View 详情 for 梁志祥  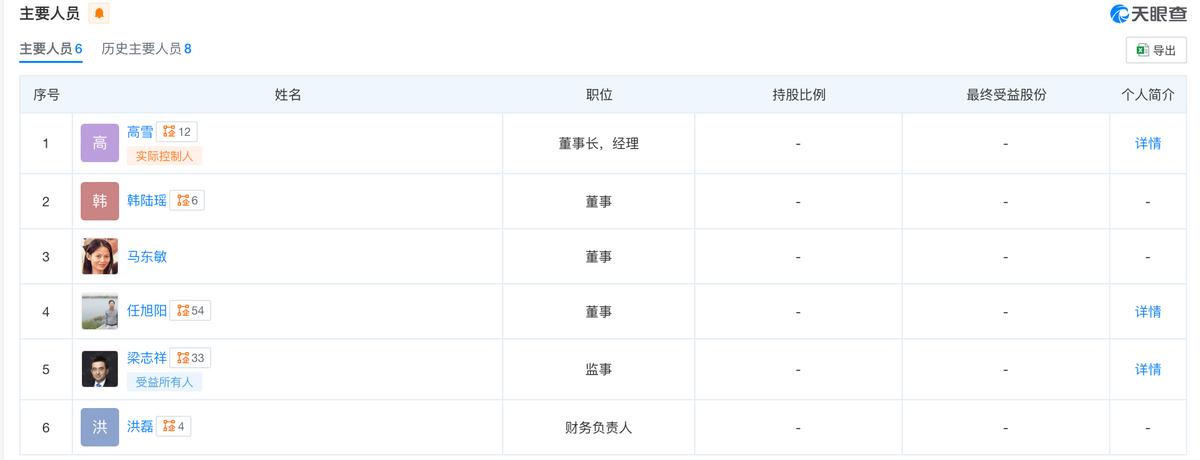(1148, 370)
